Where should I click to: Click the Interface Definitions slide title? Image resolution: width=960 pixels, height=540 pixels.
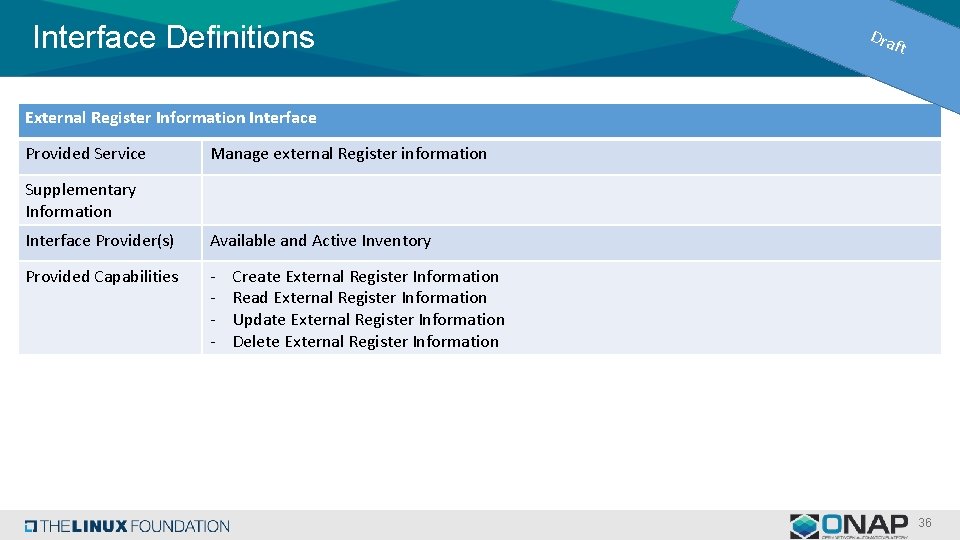pyautogui.click(x=173, y=37)
